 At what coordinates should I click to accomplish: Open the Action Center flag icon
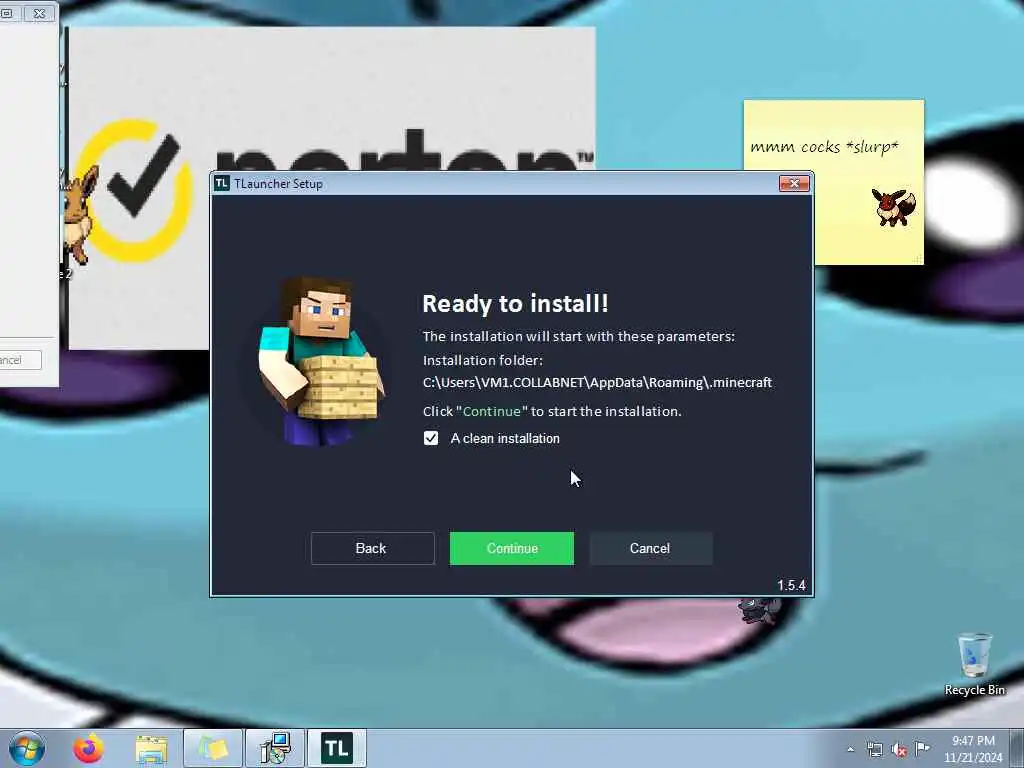point(922,748)
